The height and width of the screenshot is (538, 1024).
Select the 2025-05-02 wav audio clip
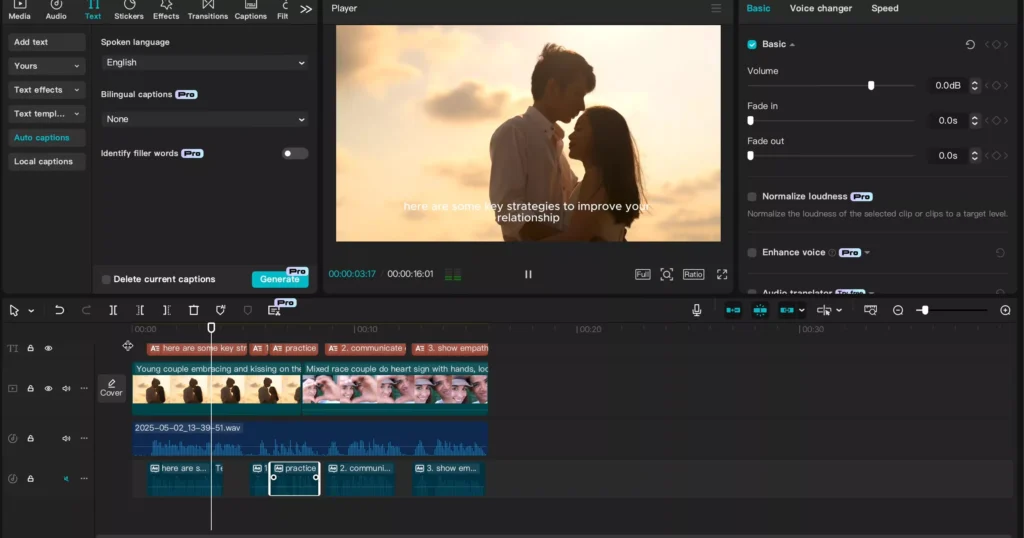pyautogui.click(x=310, y=439)
